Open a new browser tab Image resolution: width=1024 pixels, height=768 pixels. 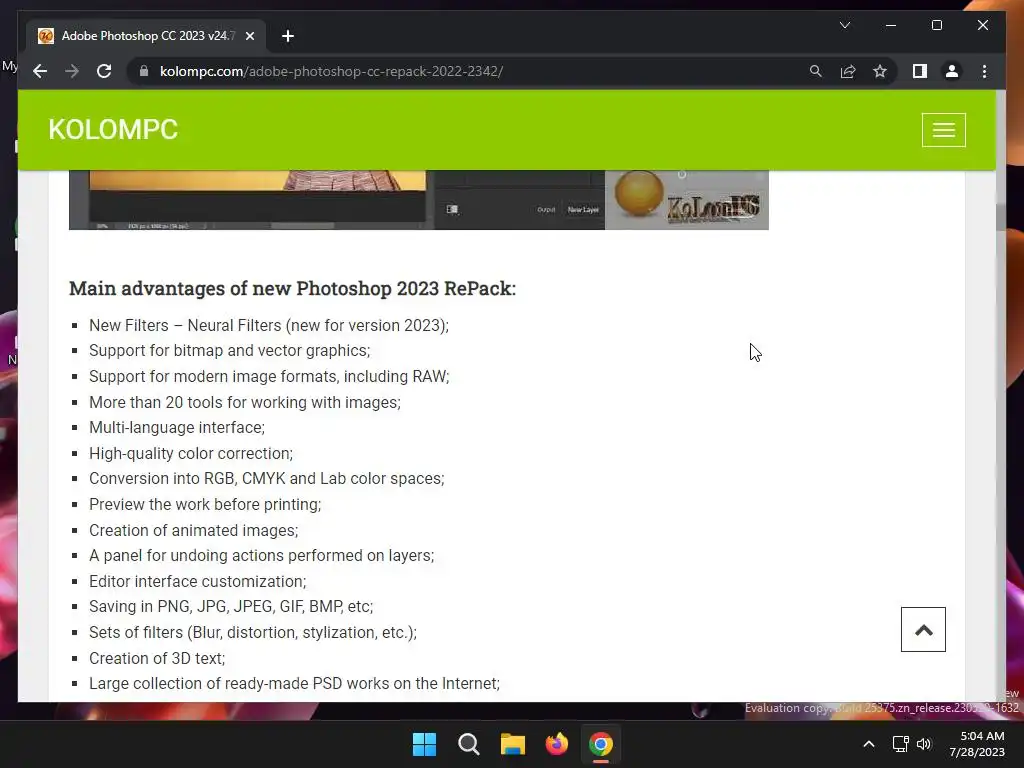pos(287,36)
